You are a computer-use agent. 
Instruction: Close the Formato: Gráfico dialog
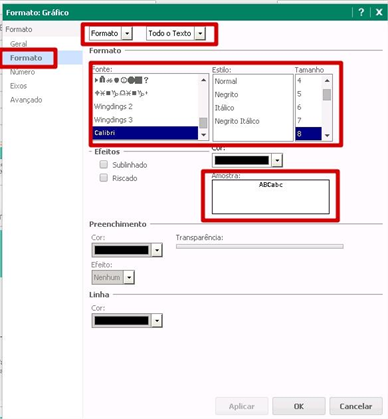click(x=379, y=12)
